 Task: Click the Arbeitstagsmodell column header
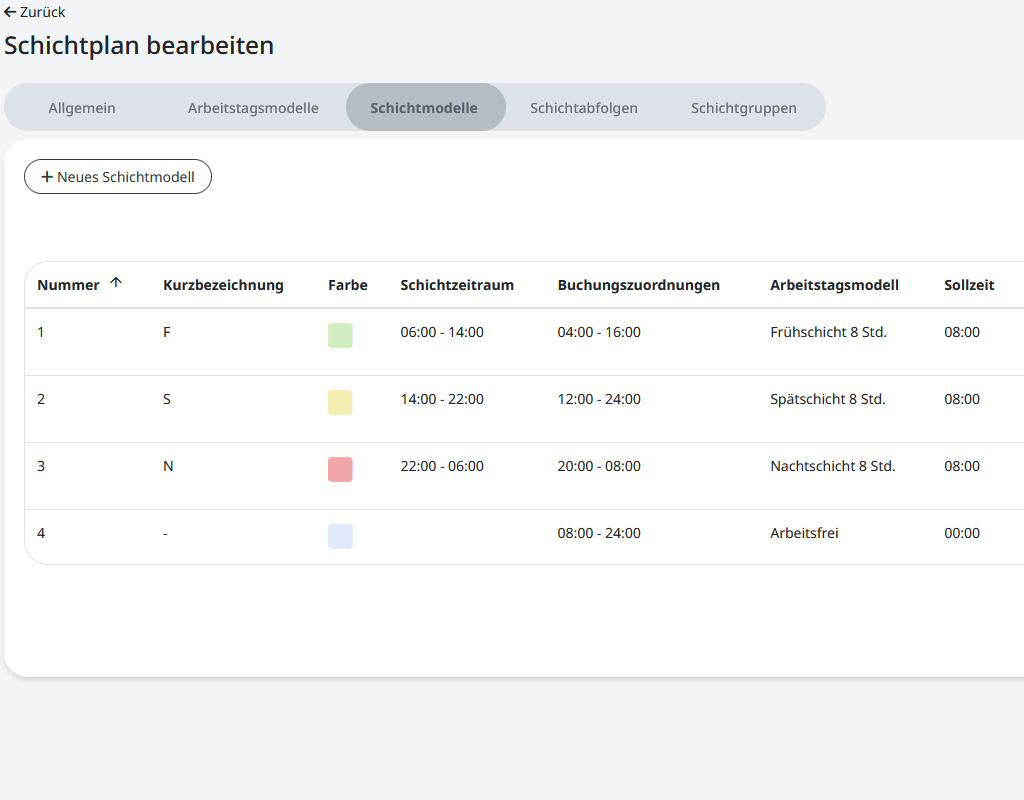point(834,285)
